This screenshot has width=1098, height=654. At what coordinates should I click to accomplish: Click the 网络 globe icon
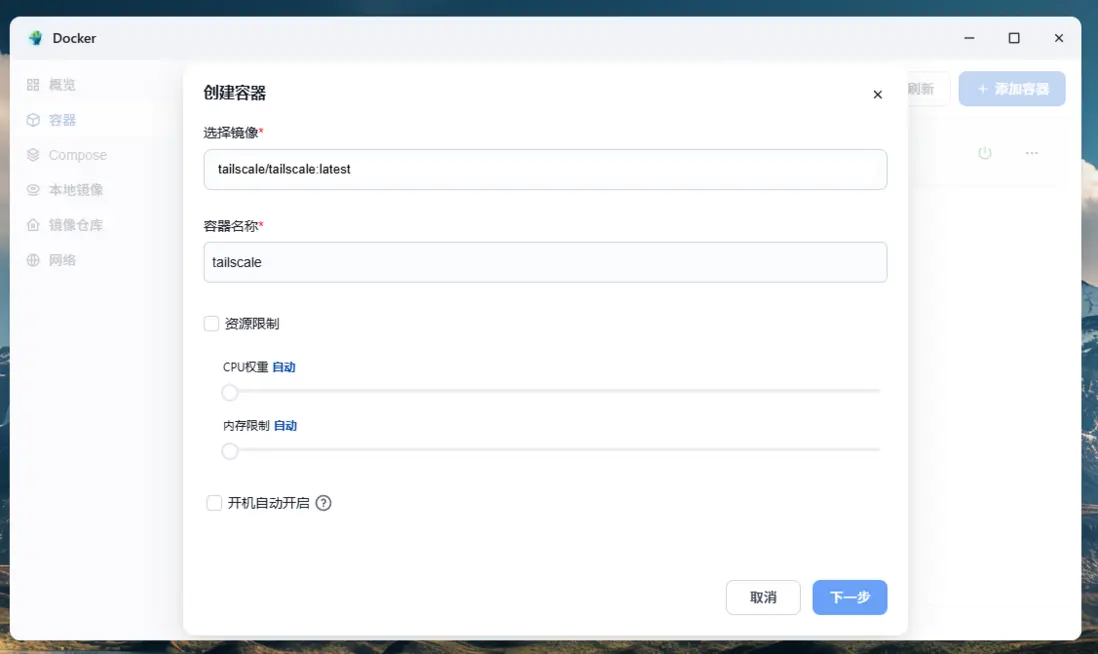coord(33,260)
